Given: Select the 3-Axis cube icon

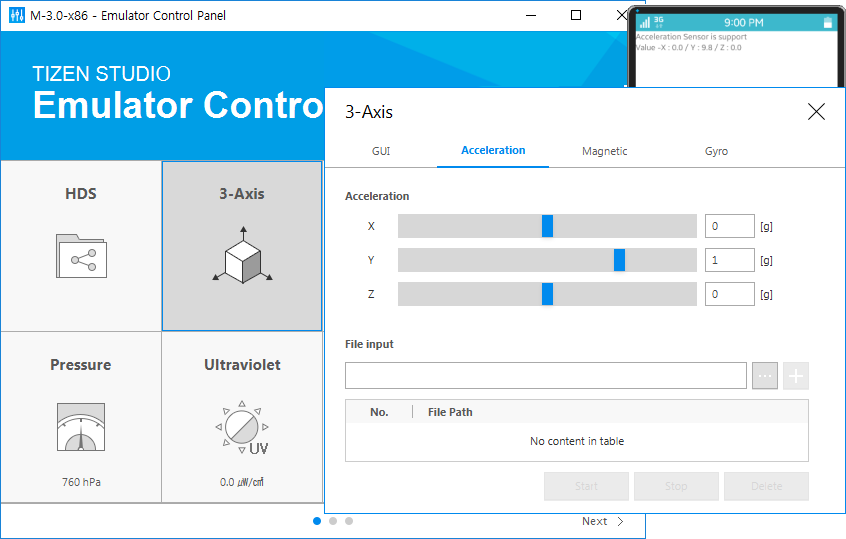Looking at the screenshot, I should (x=242, y=255).
